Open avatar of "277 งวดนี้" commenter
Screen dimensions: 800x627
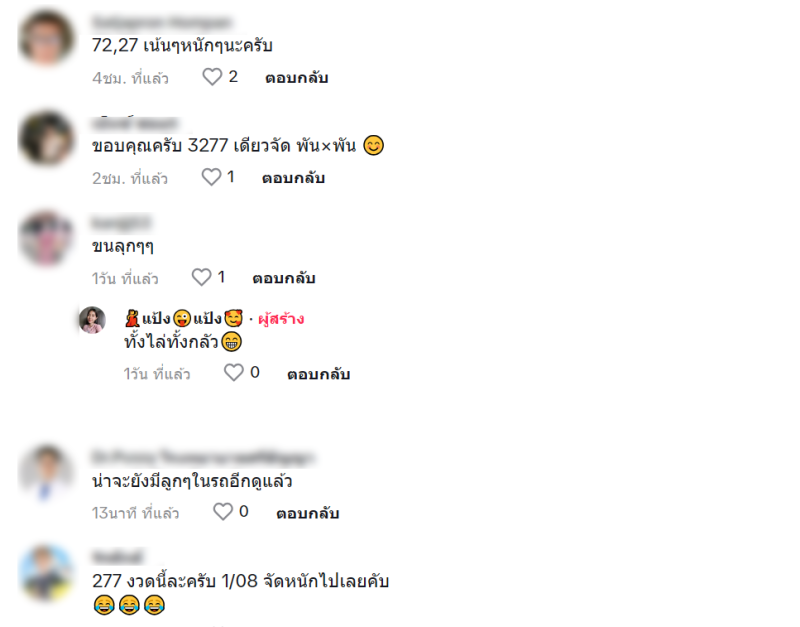pyautogui.click(x=46, y=572)
